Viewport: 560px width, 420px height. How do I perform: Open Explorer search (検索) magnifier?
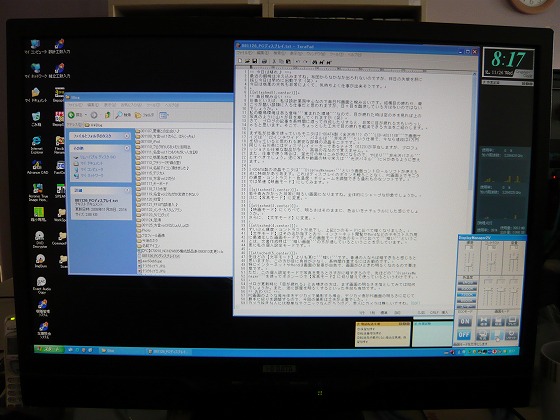click(123, 115)
